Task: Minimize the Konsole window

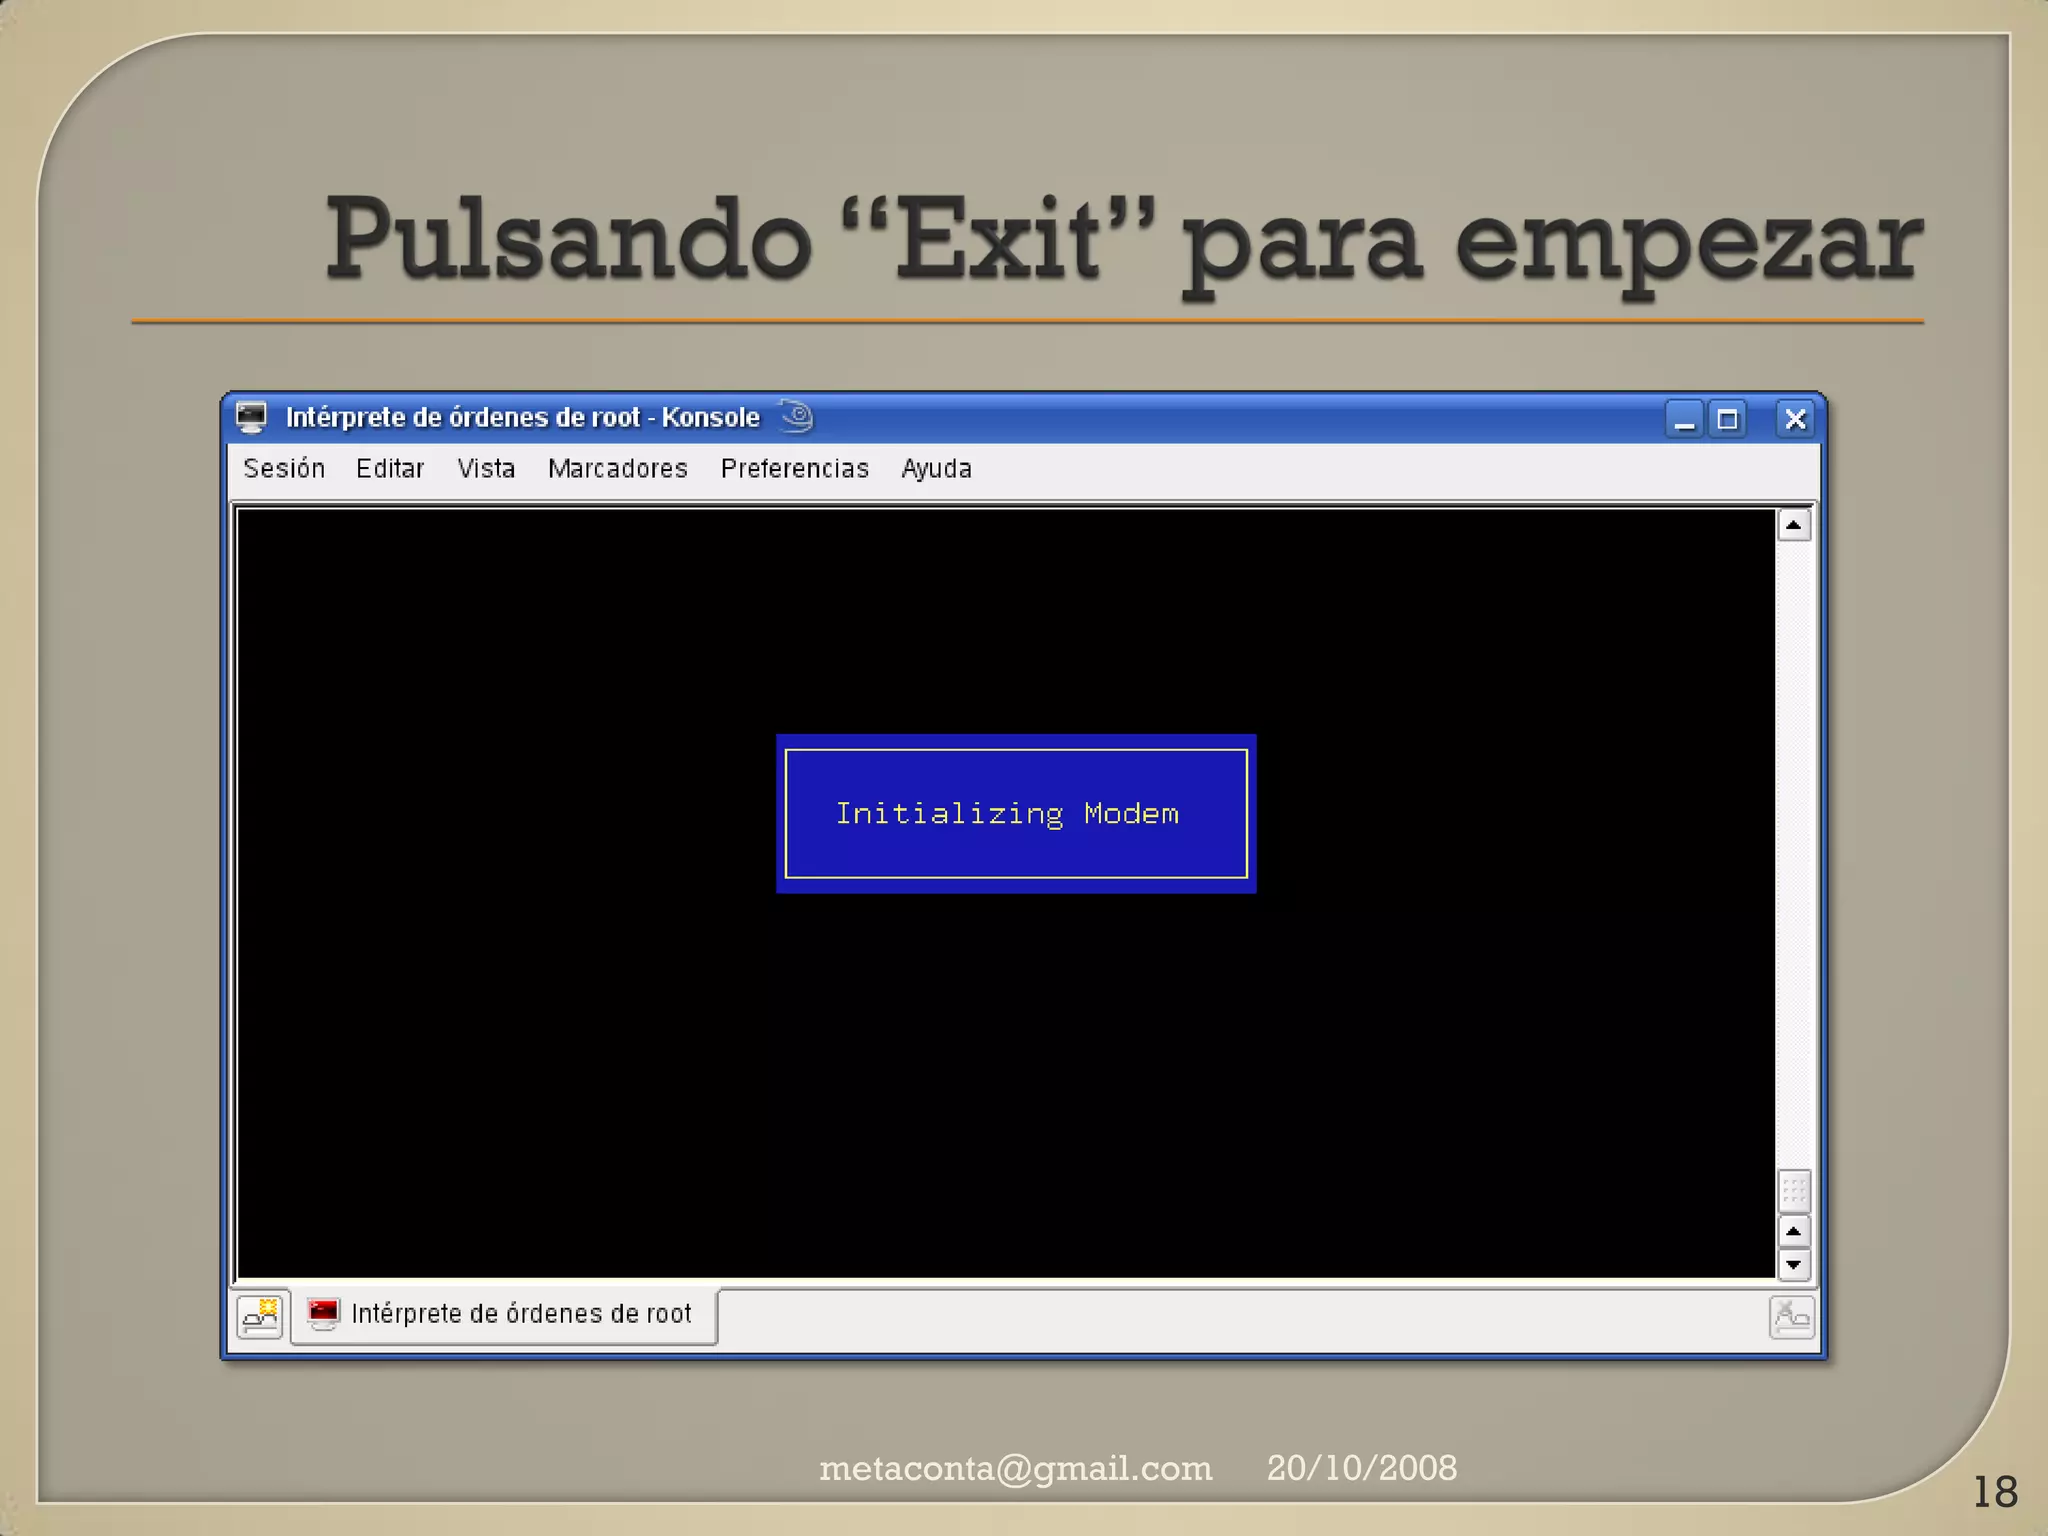Action: (x=1684, y=419)
